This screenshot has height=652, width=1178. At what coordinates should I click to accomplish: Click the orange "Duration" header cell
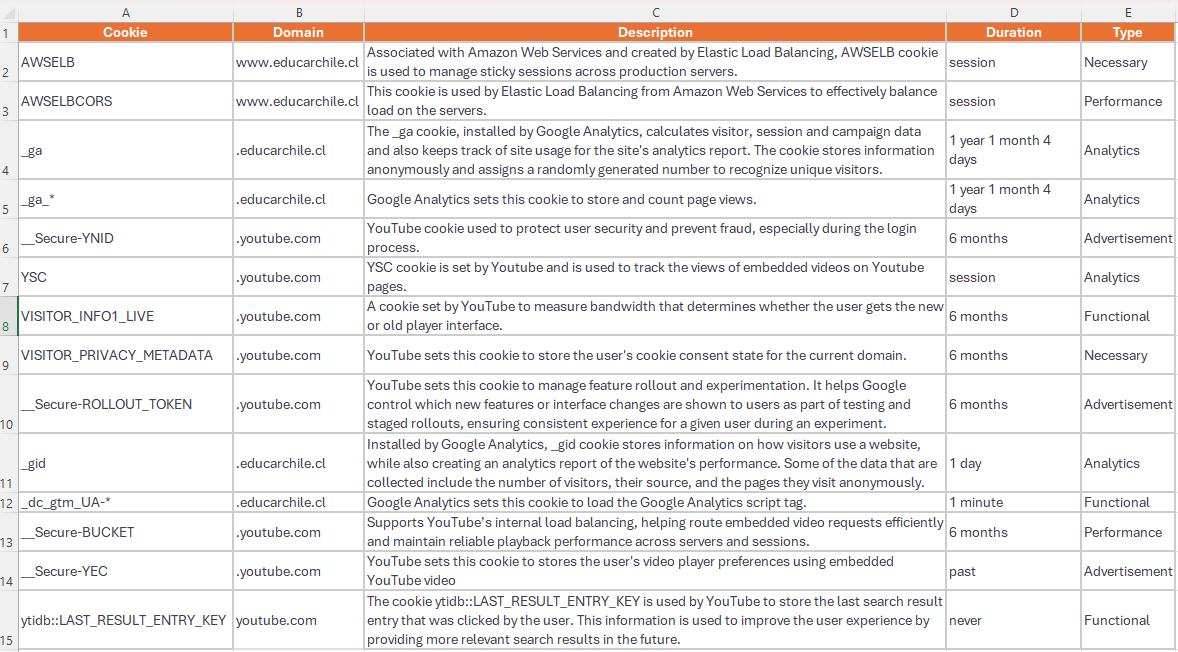click(x=1014, y=32)
